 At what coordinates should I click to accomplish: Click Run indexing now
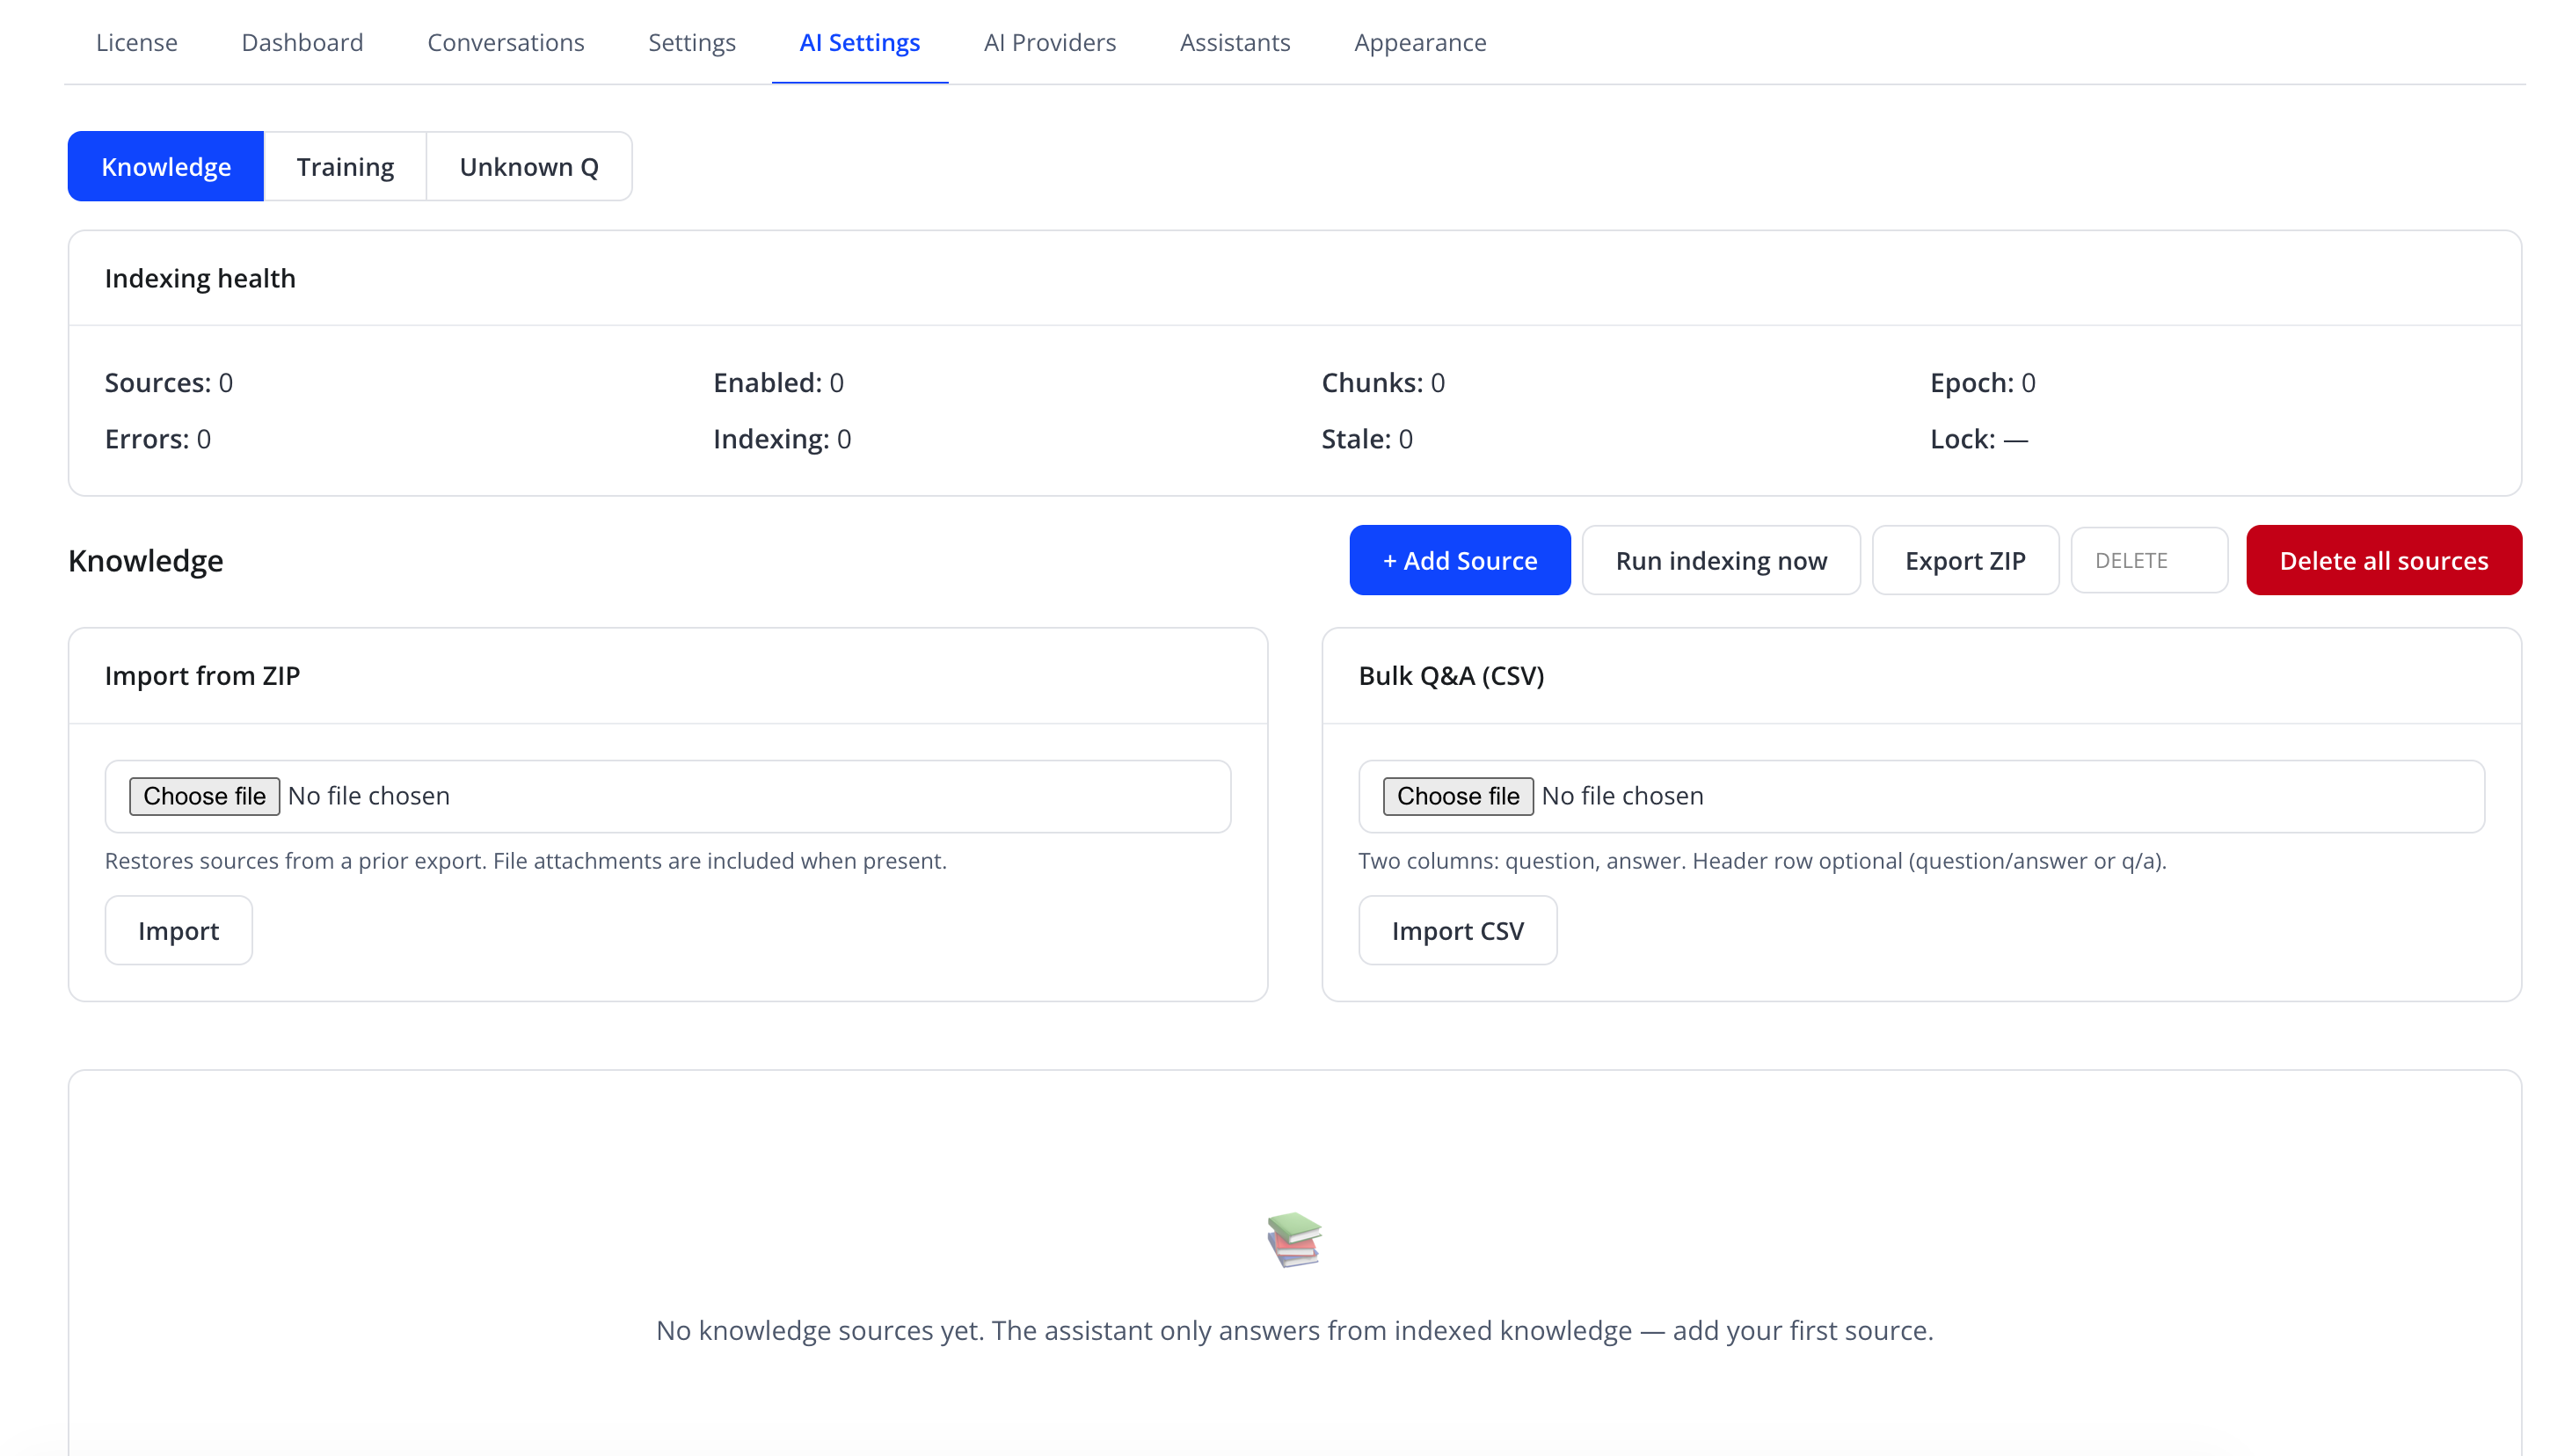coord(1720,560)
